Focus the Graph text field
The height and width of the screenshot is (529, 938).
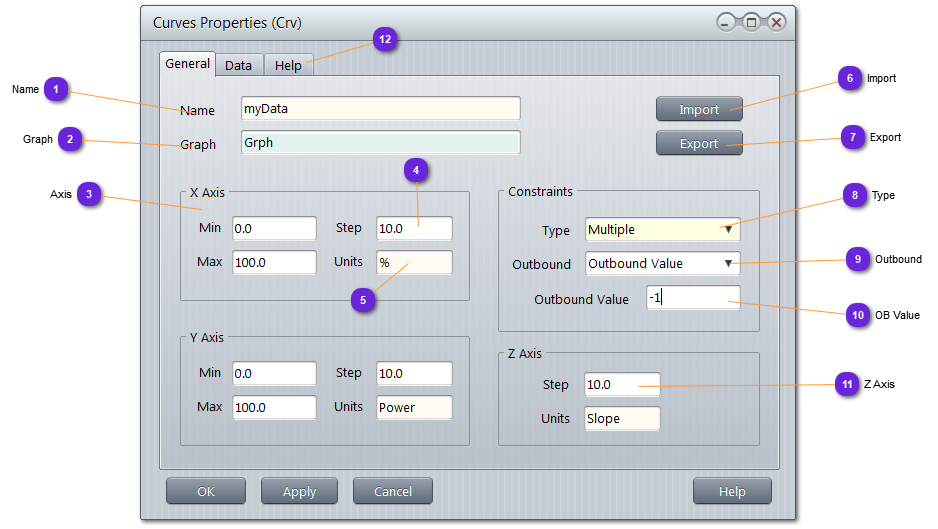[380, 143]
